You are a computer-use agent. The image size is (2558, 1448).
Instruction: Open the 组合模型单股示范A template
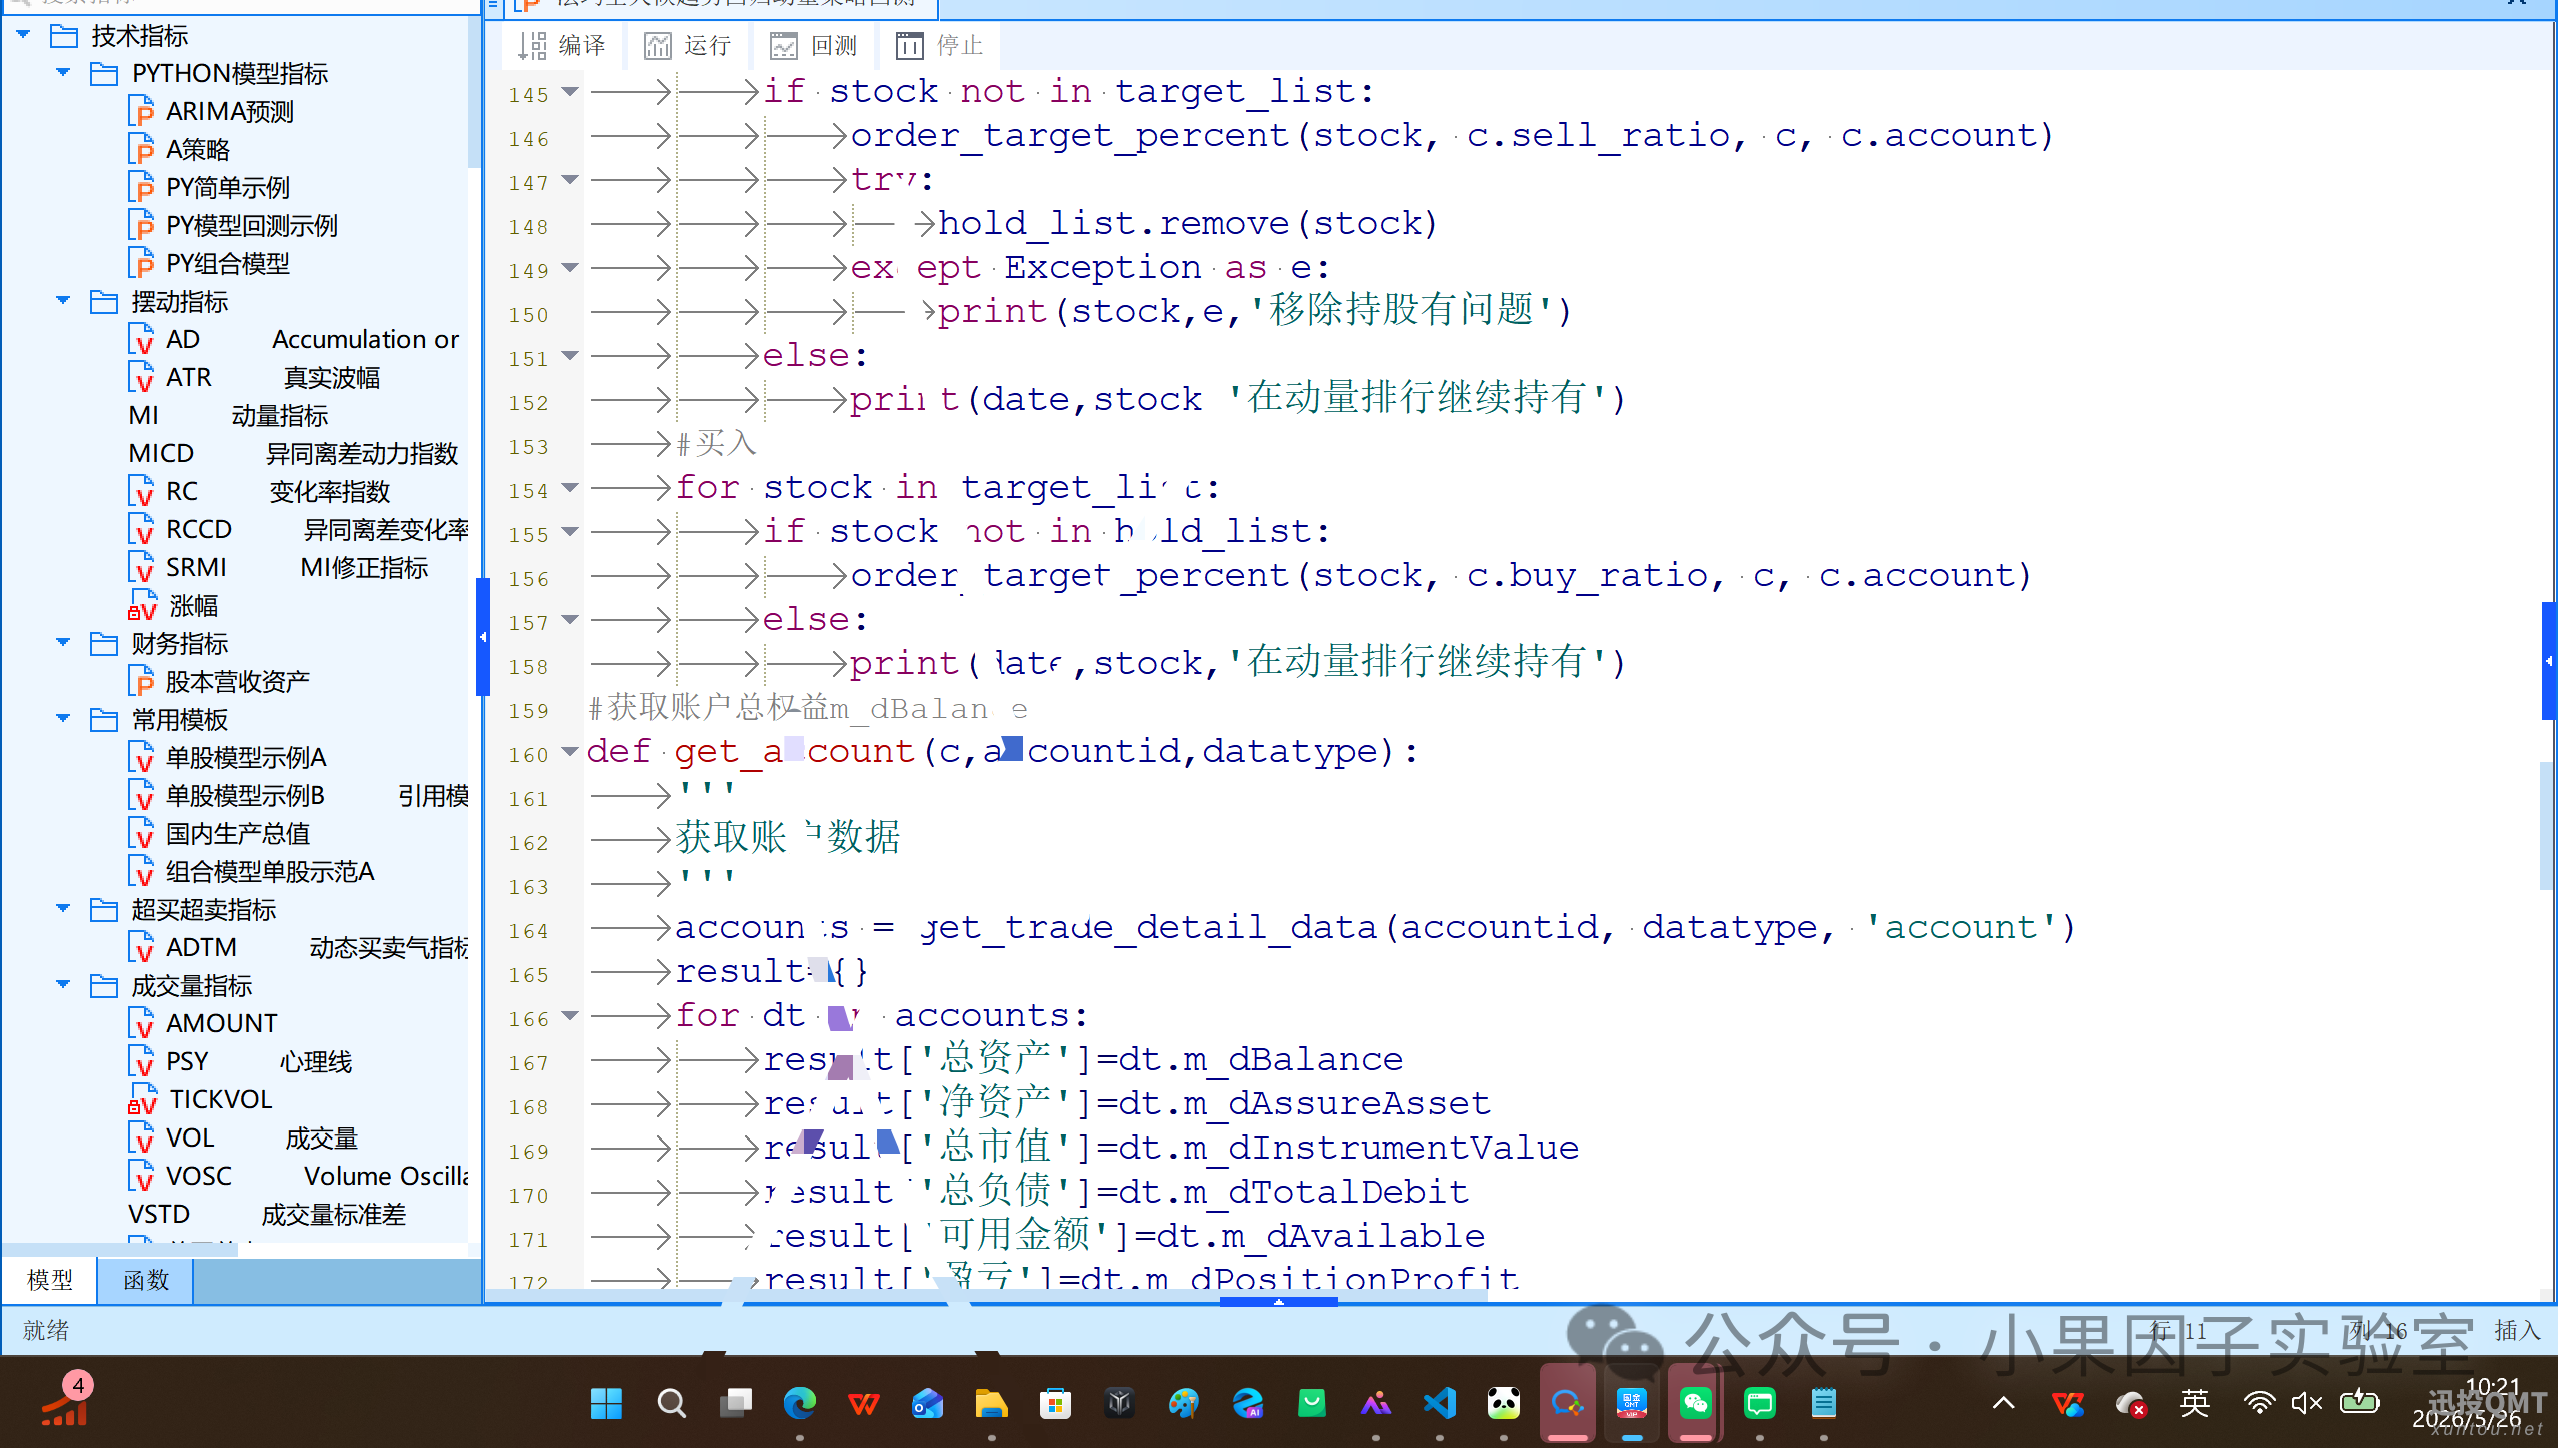tap(252, 871)
